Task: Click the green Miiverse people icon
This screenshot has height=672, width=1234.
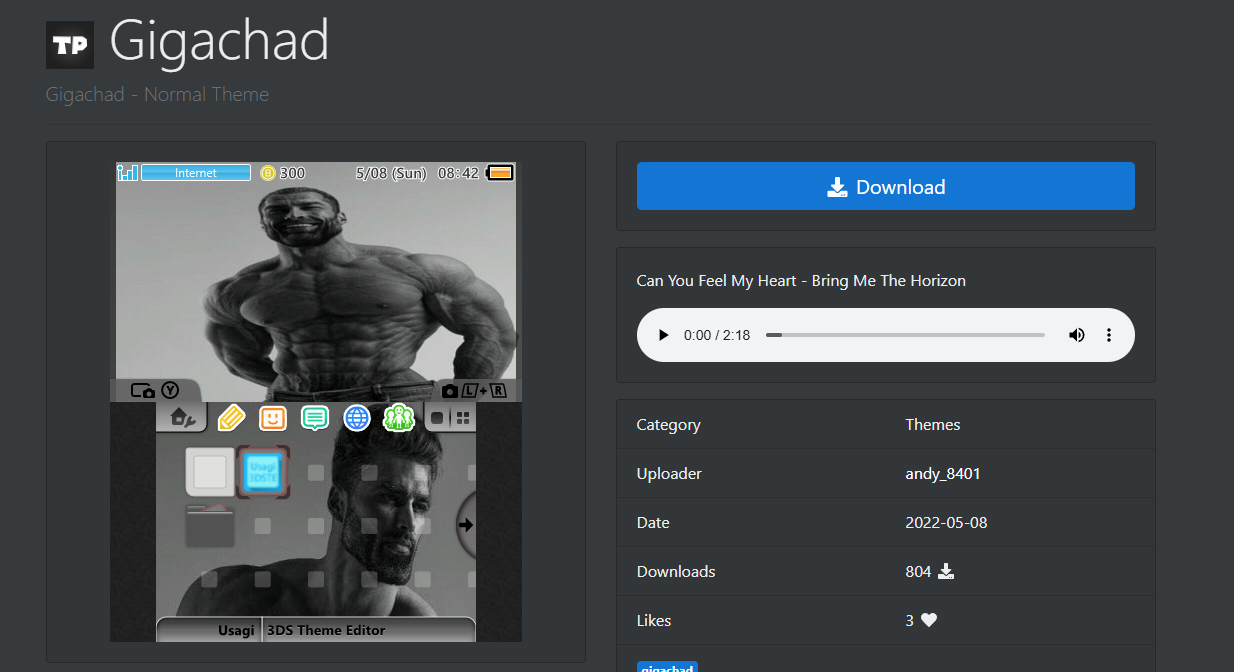Action: coord(399,417)
